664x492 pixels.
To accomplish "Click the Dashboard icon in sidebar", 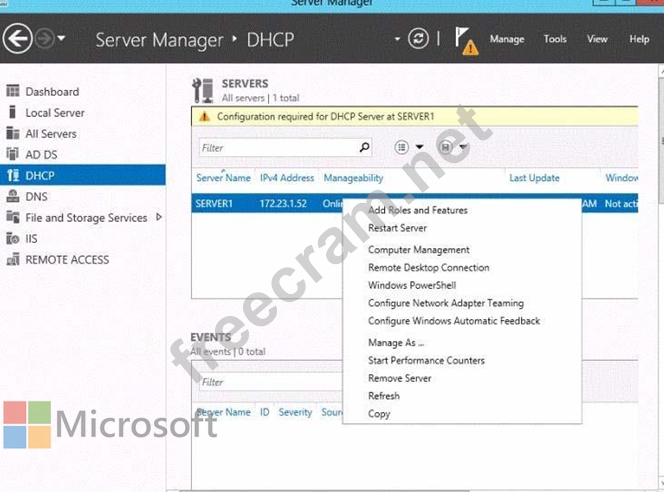I will pyautogui.click(x=13, y=91).
